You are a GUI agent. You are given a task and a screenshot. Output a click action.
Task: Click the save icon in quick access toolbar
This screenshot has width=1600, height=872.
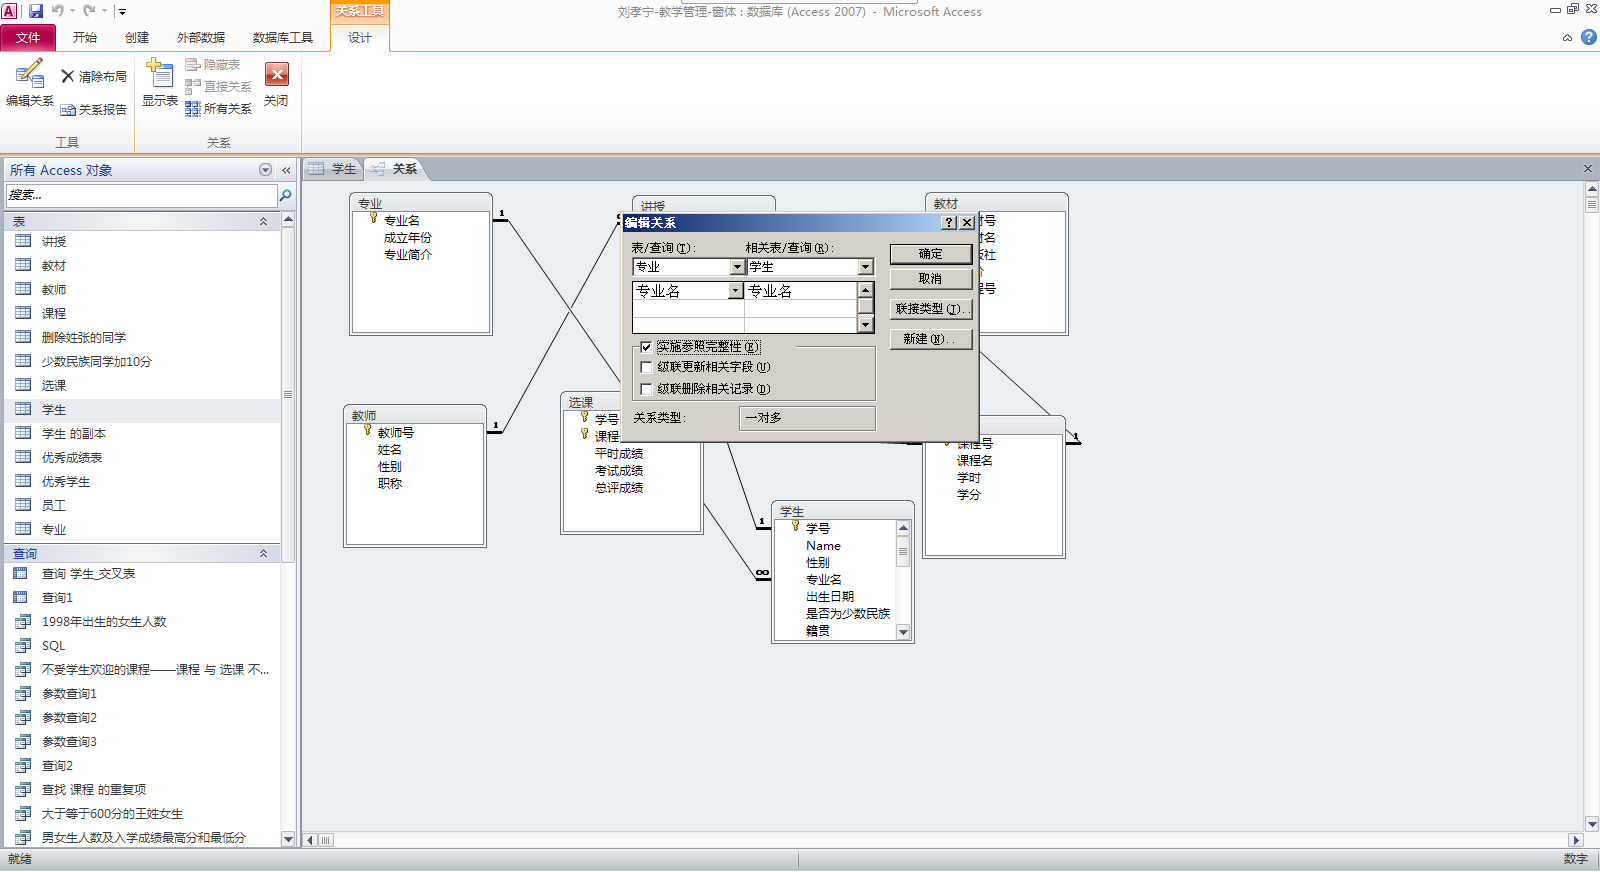tap(36, 11)
